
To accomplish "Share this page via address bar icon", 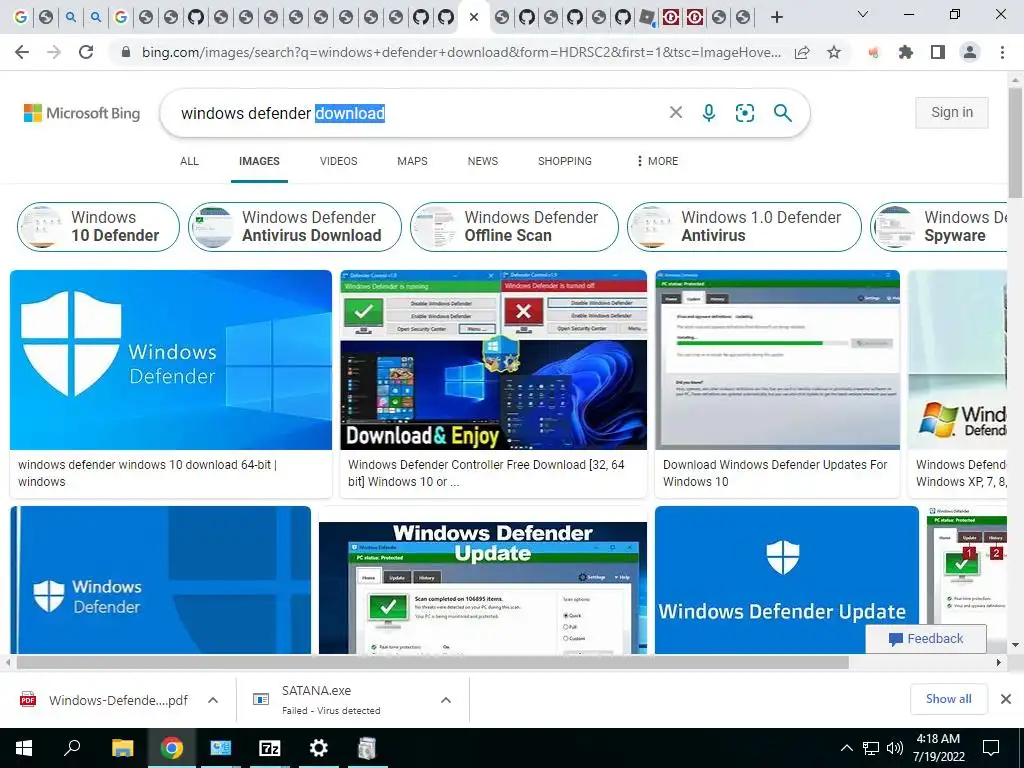I will tap(802, 52).
